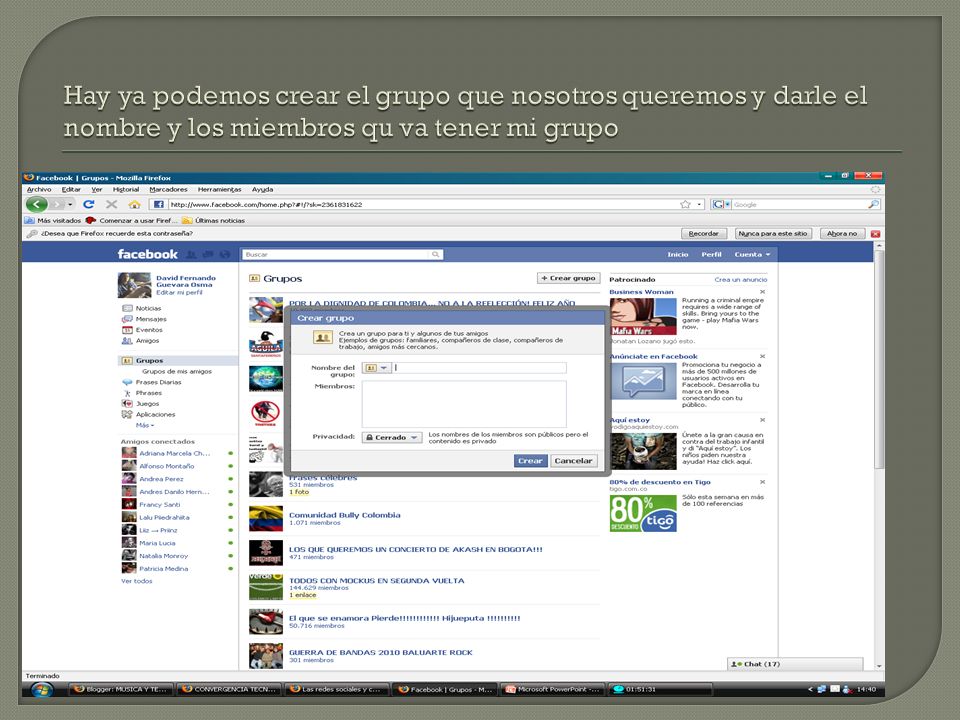Image resolution: width=960 pixels, height=720 pixels.
Task: Open back/forward history dropdown arrow
Action: [70, 204]
